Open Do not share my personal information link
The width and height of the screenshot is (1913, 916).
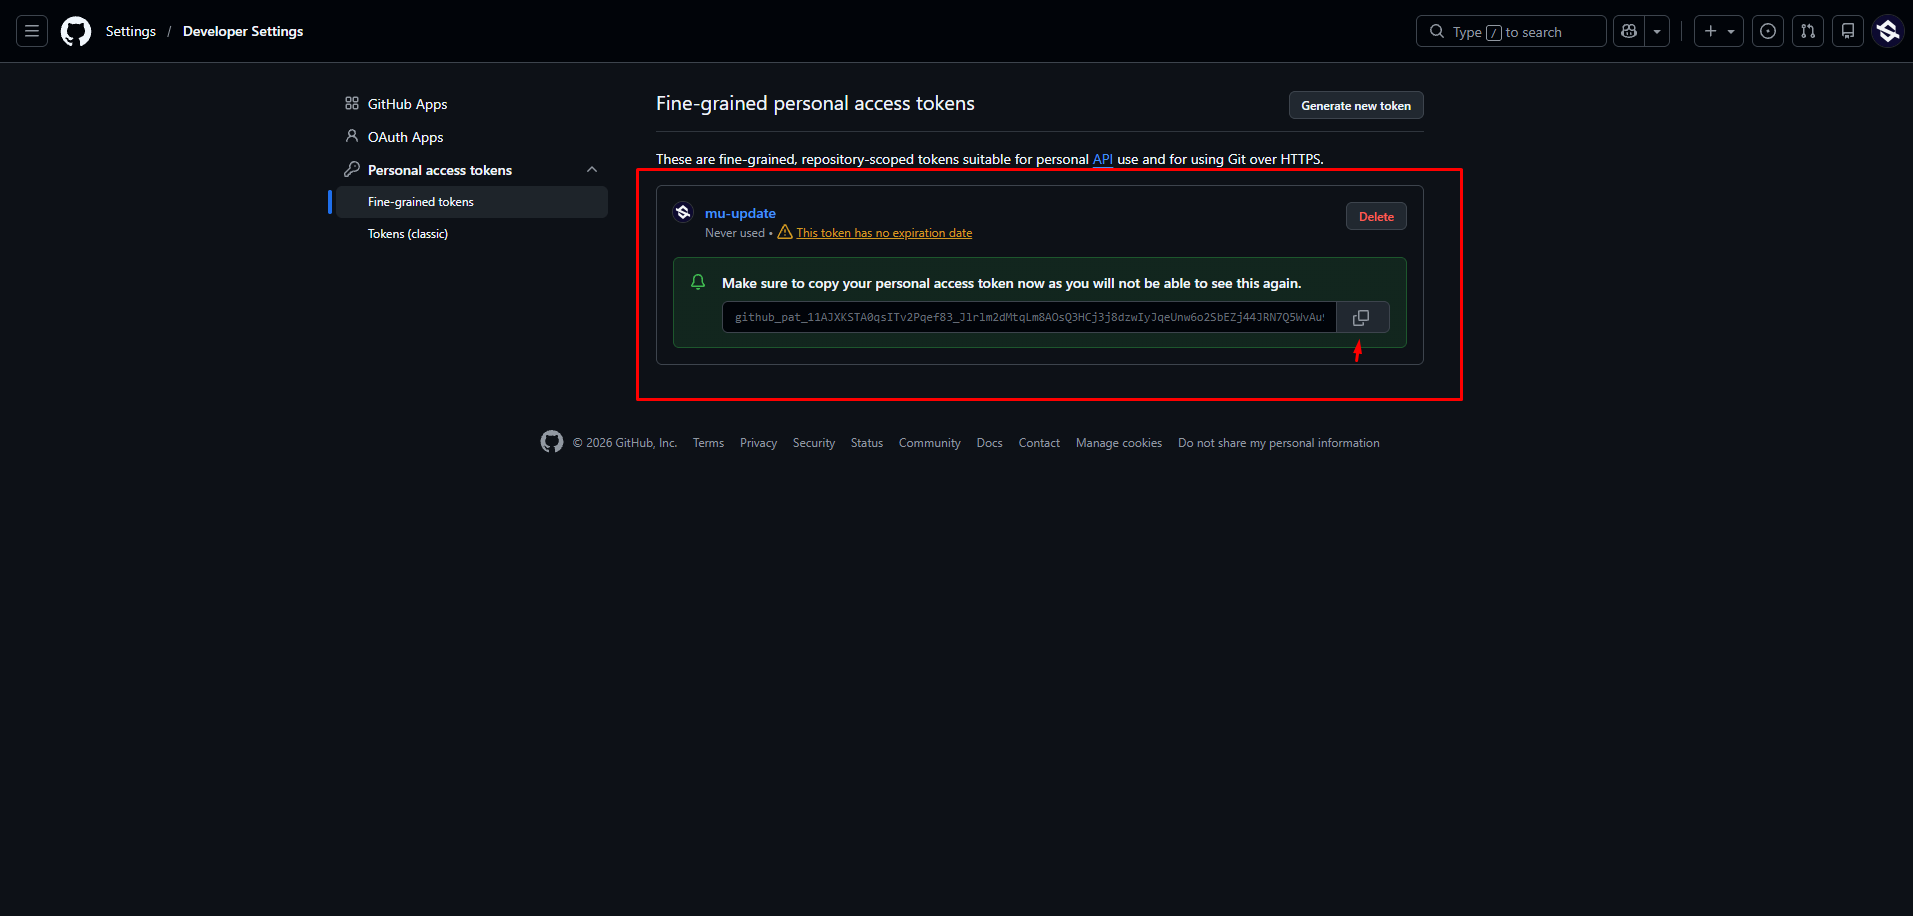(x=1279, y=443)
